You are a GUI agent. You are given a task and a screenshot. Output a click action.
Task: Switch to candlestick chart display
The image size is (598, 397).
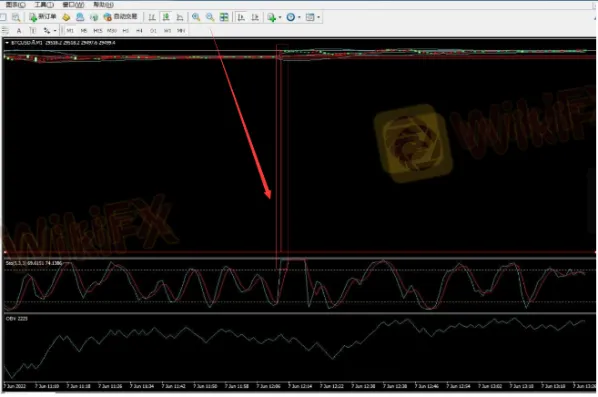coord(166,17)
